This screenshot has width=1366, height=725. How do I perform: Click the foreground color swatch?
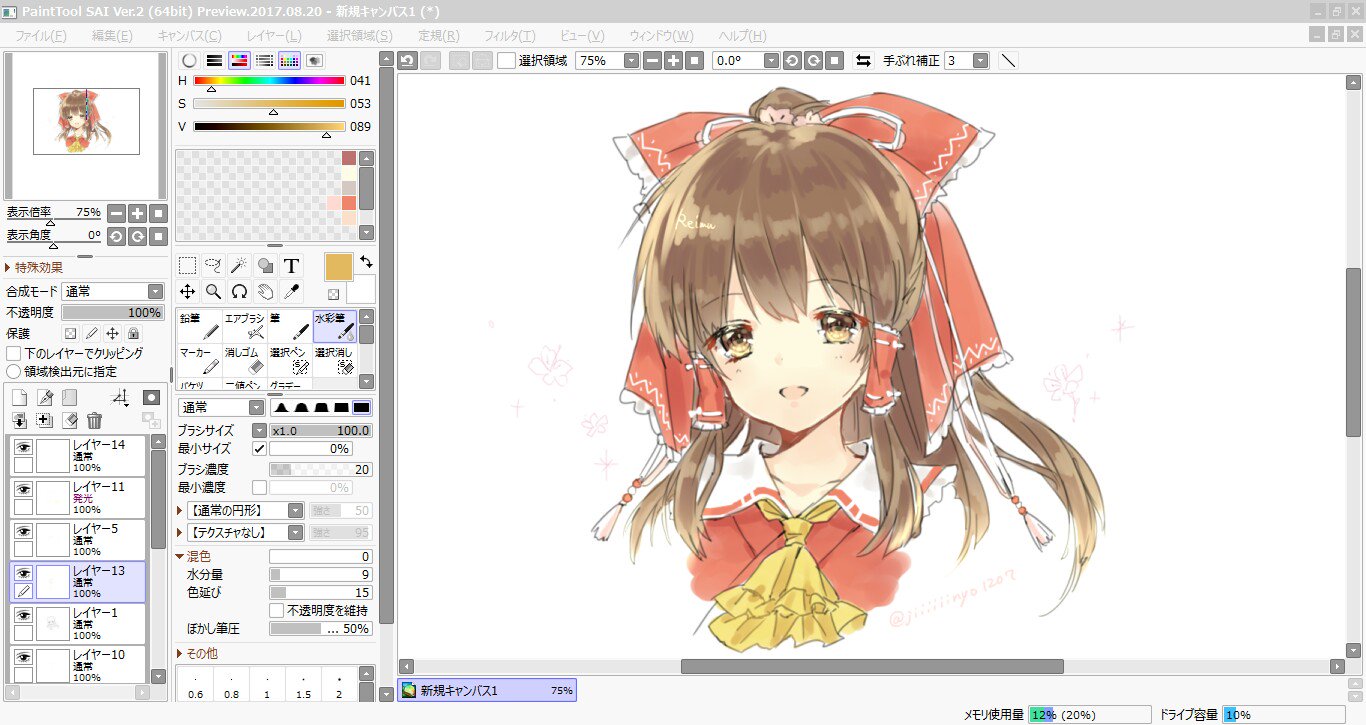pos(339,267)
